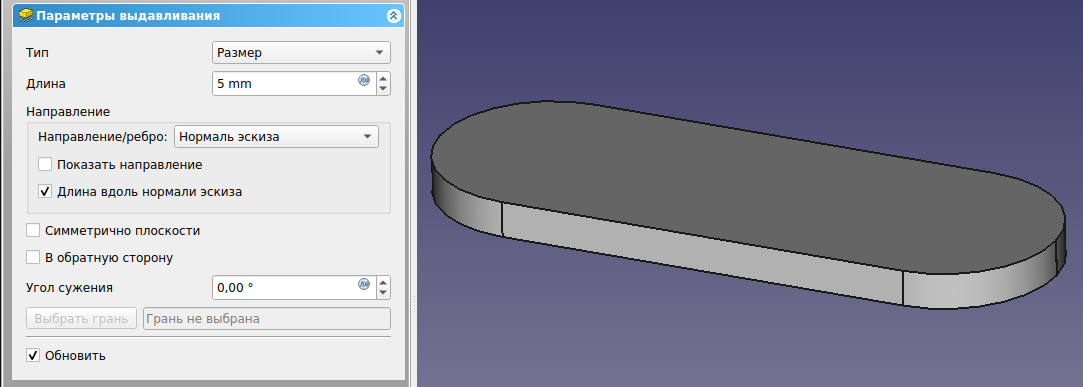This screenshot has height=387, width=1083.
Task: Click the Выбрать грань button
Action: point(82,319)
